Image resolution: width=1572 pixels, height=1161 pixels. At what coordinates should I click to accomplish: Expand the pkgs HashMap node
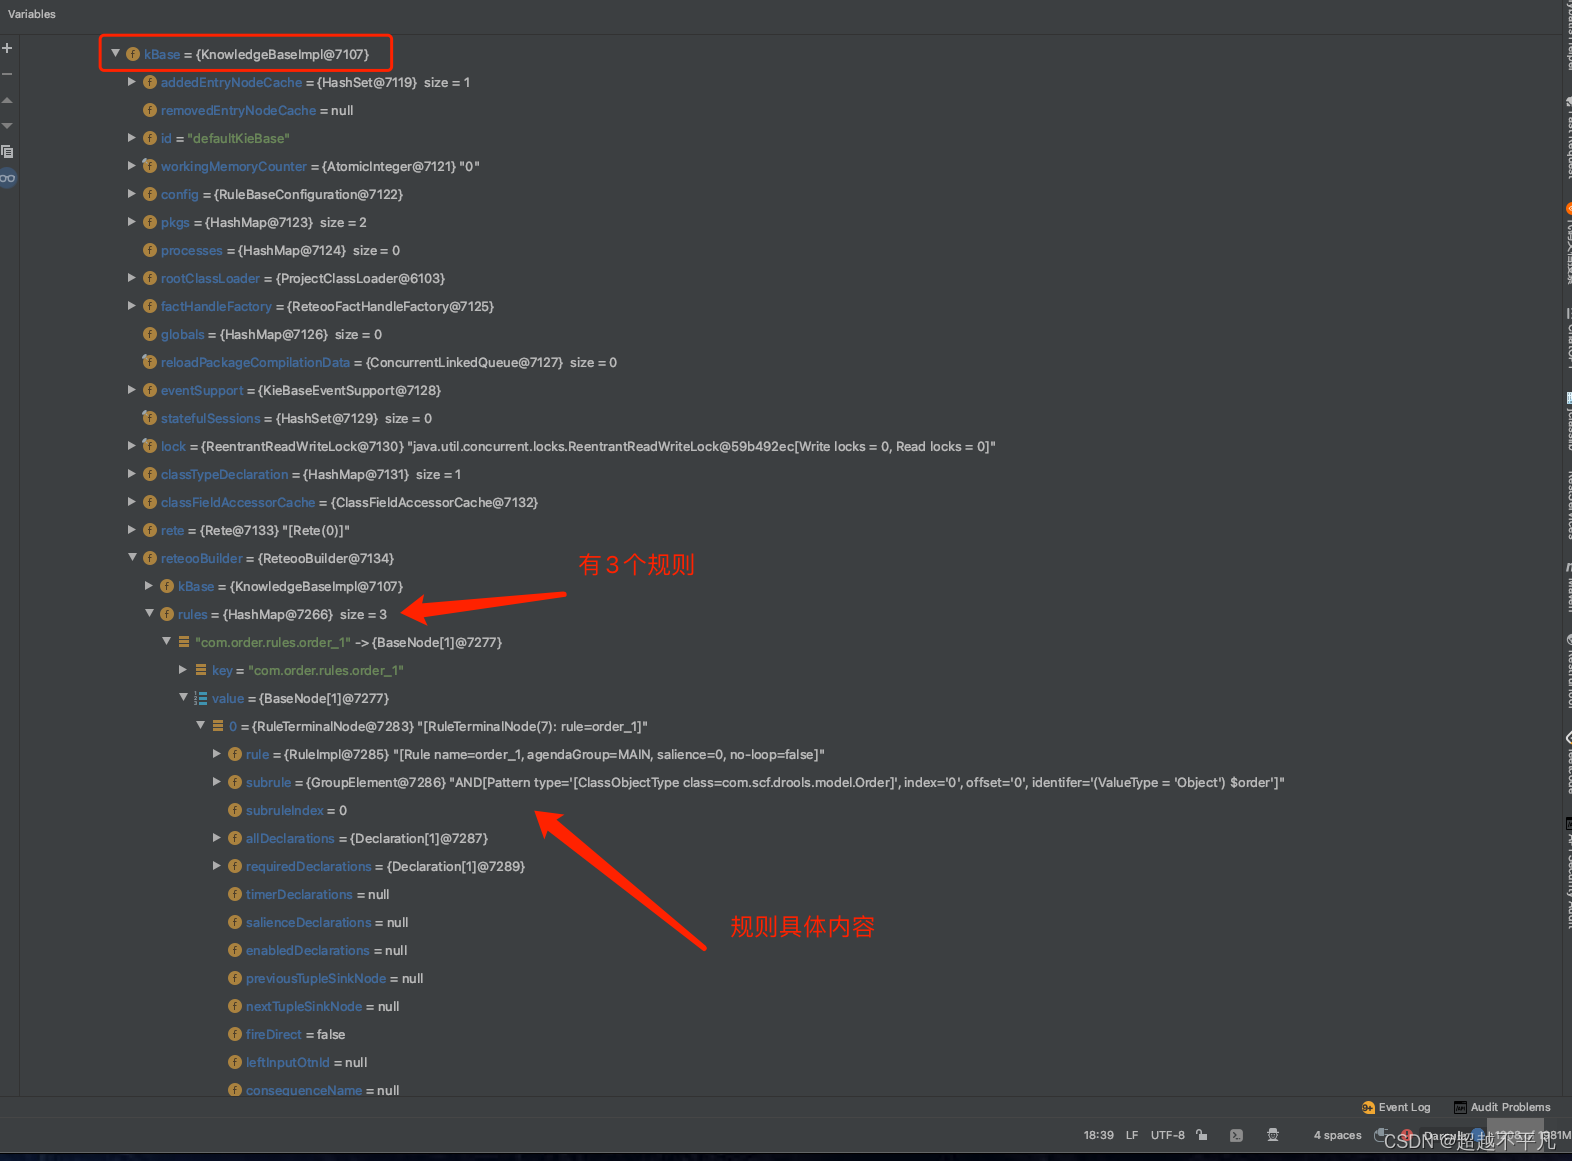(x=132, y=222)
